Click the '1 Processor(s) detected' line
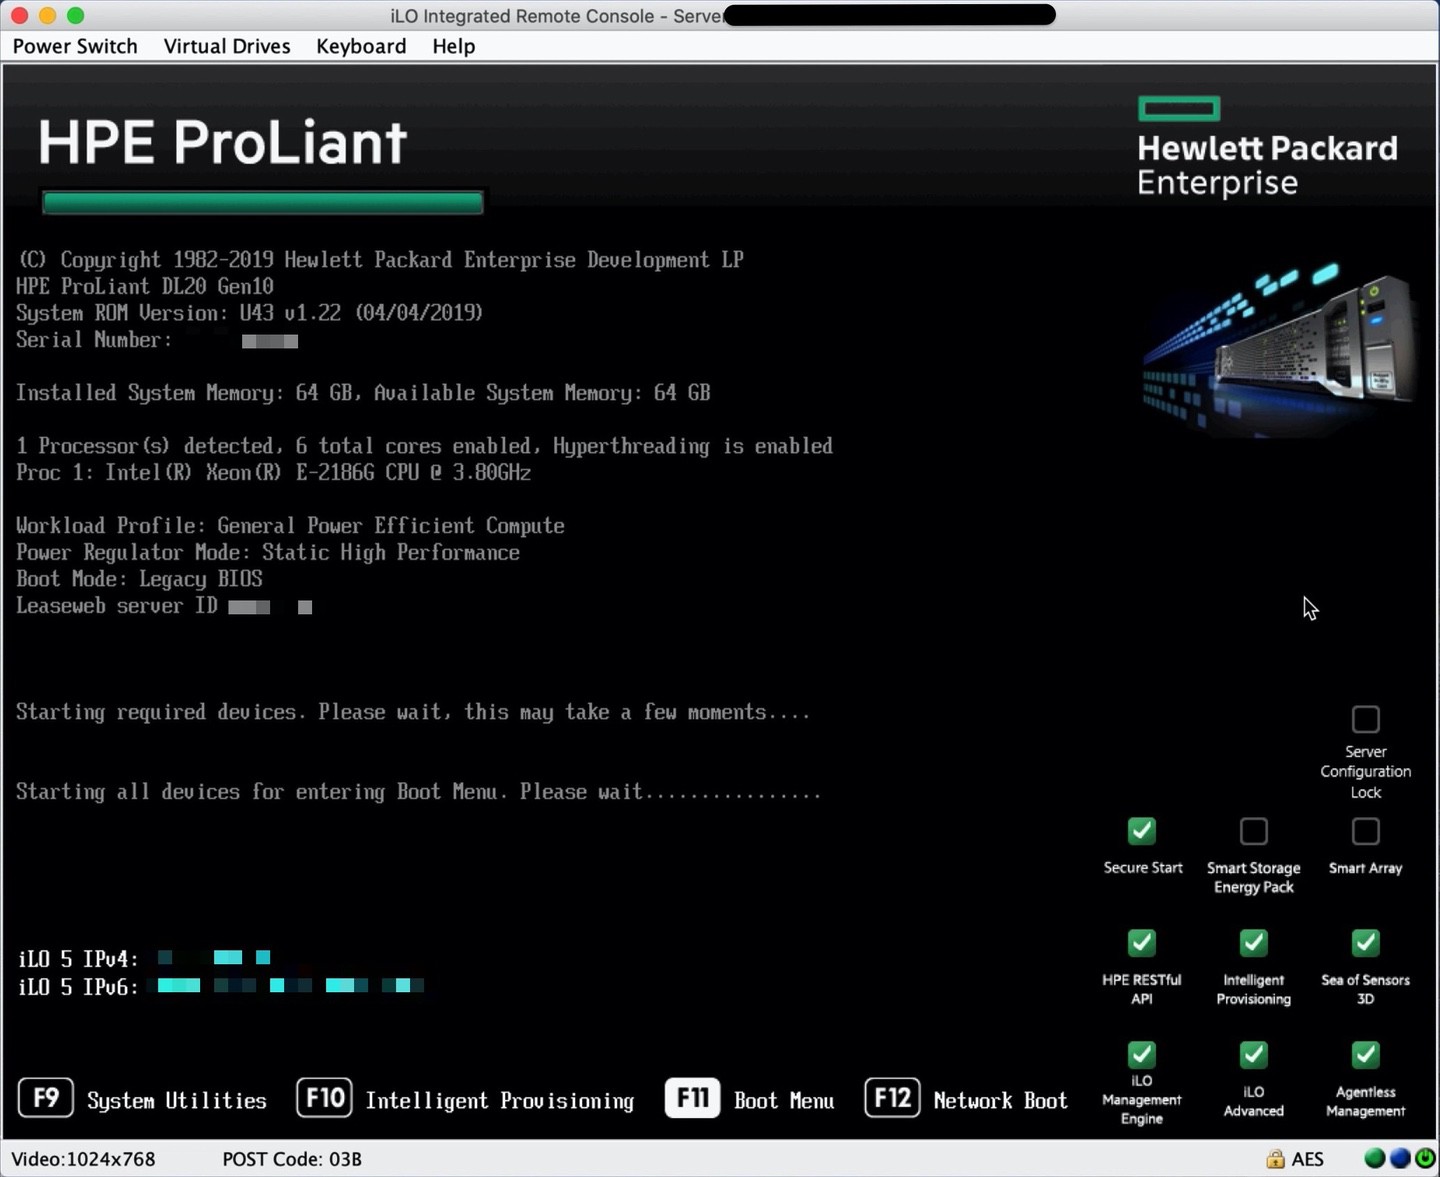Screen dimensions: 1440x1177 [424, 446]
